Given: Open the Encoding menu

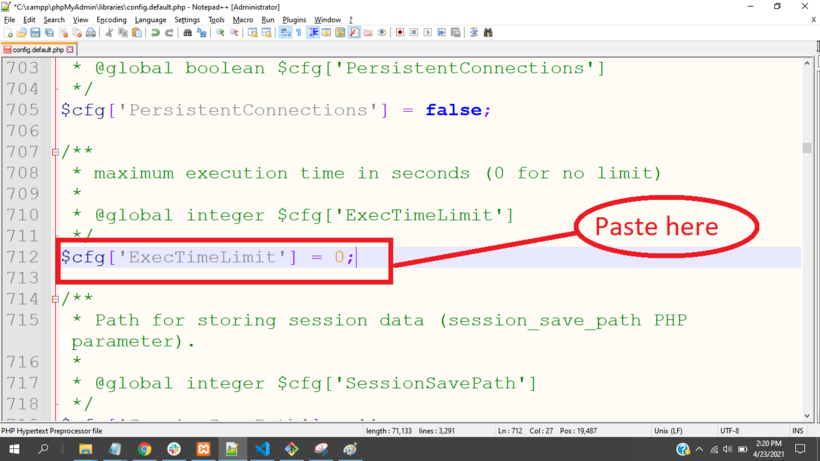Looking at the screenshot, I should [x=111, y=19].
